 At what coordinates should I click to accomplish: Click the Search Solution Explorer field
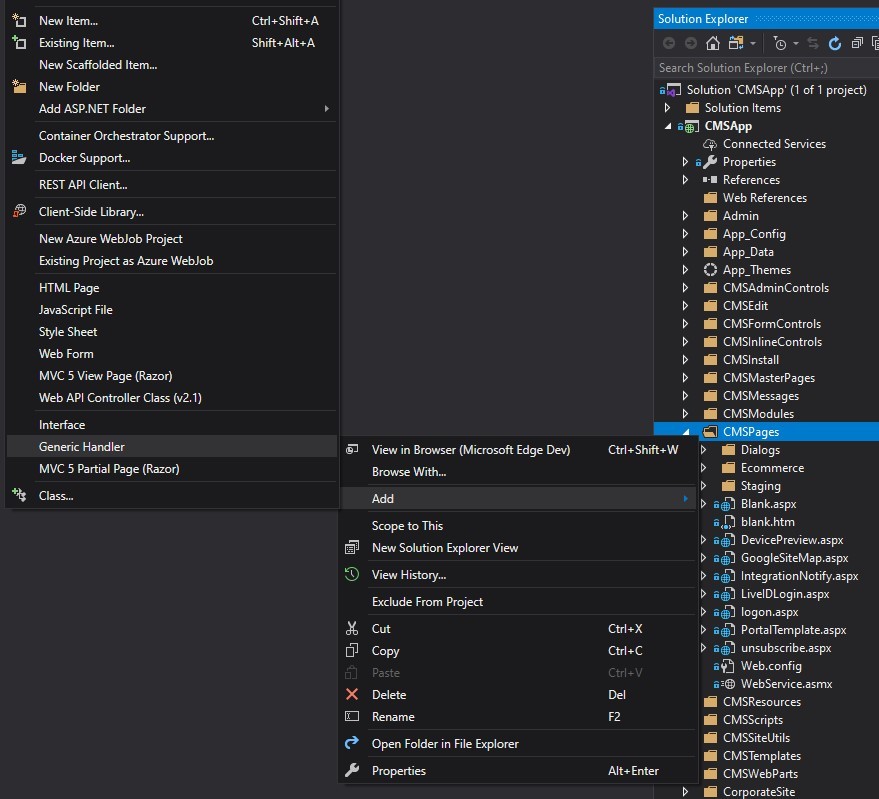click(x=766, y=68)
